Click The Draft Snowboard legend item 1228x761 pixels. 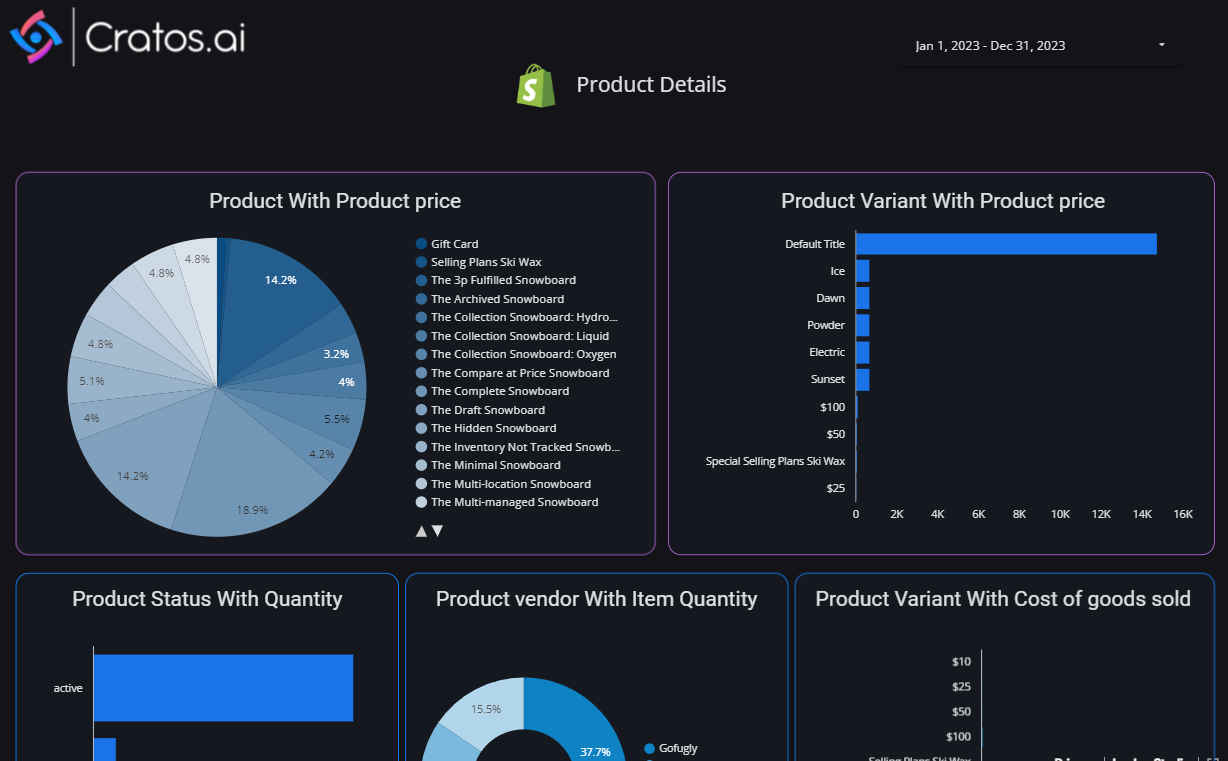480,410
